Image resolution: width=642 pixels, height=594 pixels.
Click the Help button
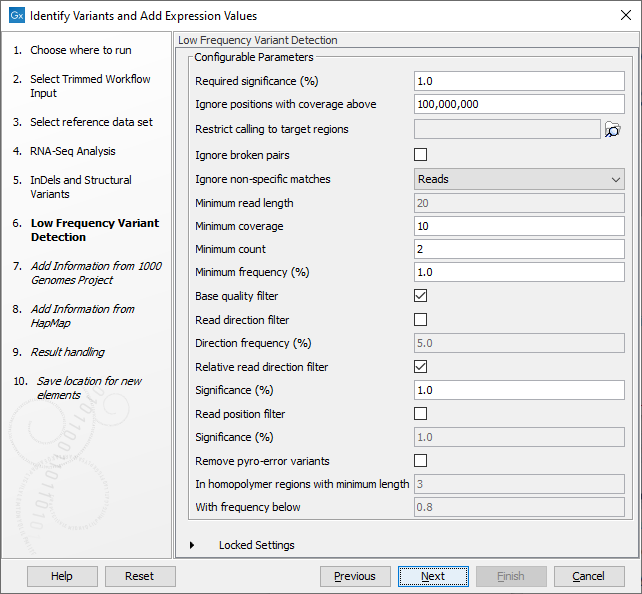(x=62, y=576)
